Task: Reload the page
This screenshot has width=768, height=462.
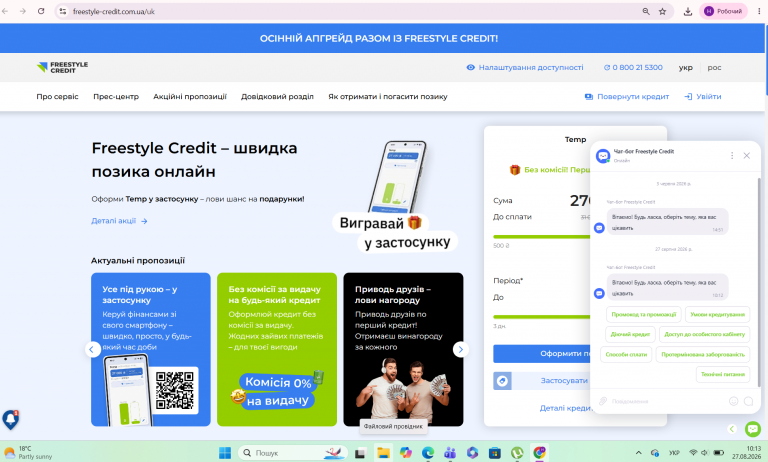Action: tap(41, 11)
